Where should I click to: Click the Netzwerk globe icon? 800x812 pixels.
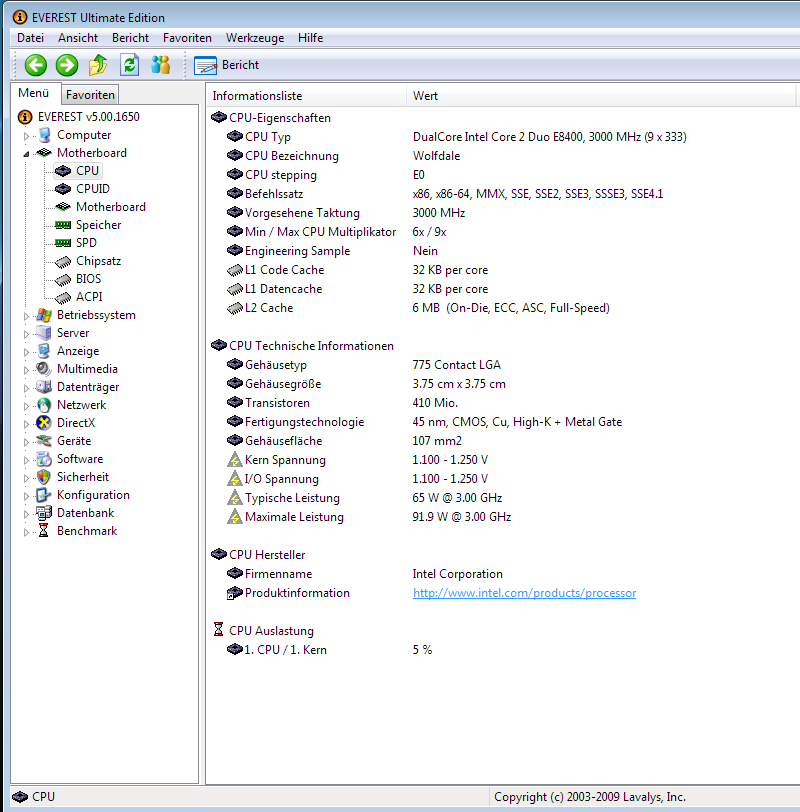click(x=44, y=405)
